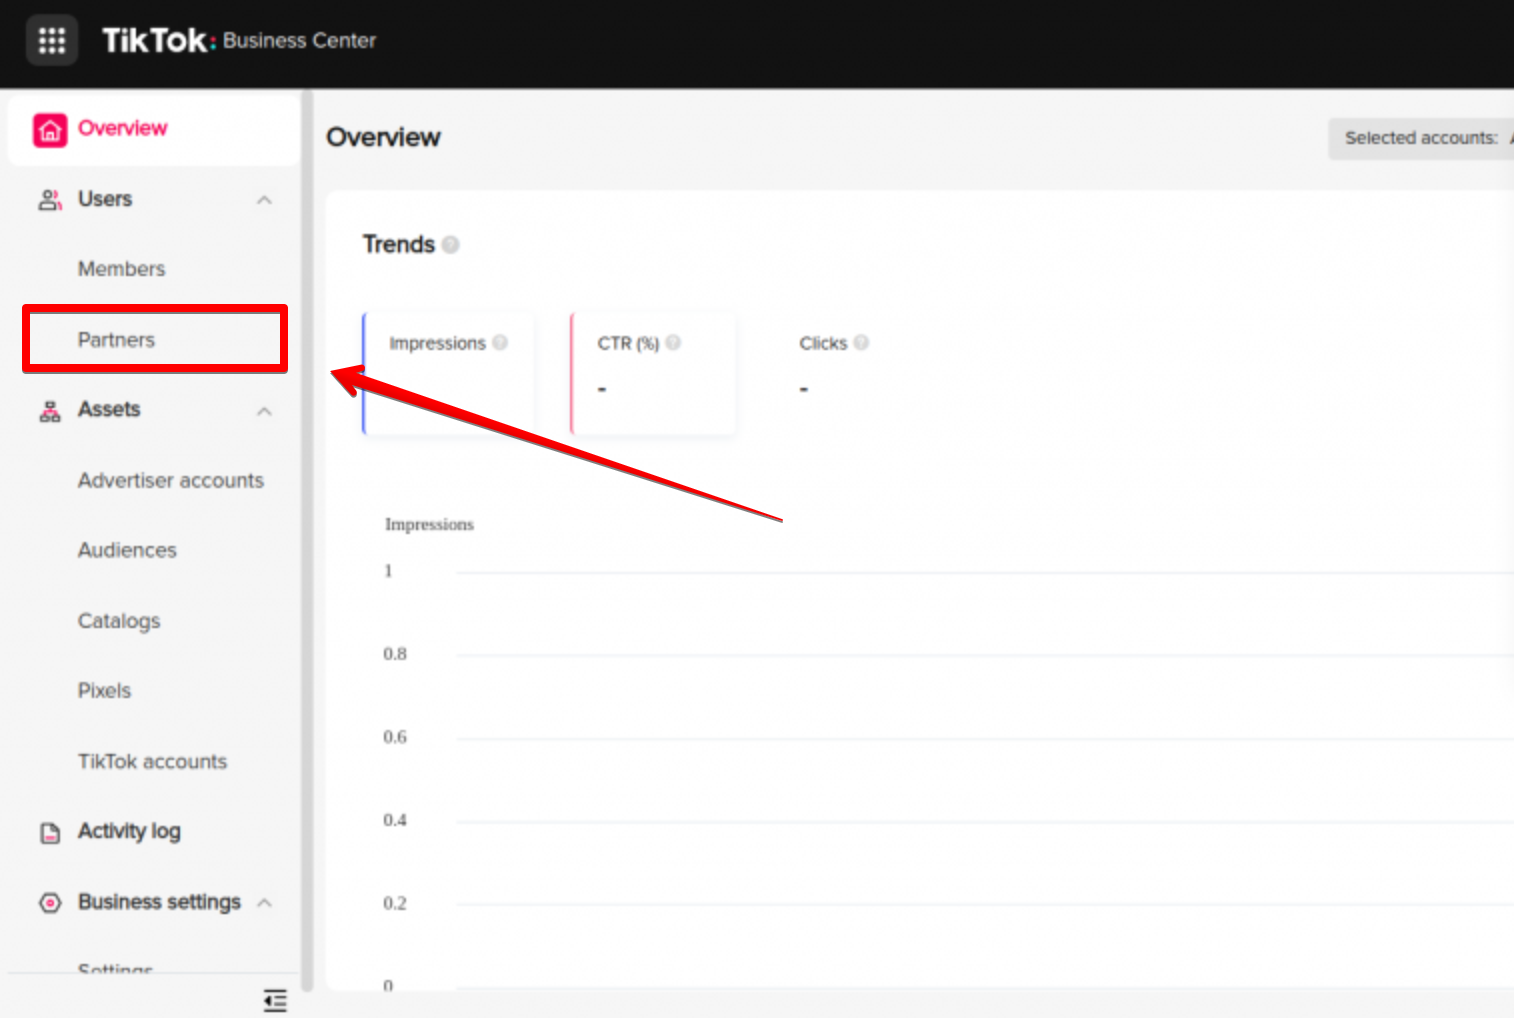Select the Impressions metric card

pos(448,374)
